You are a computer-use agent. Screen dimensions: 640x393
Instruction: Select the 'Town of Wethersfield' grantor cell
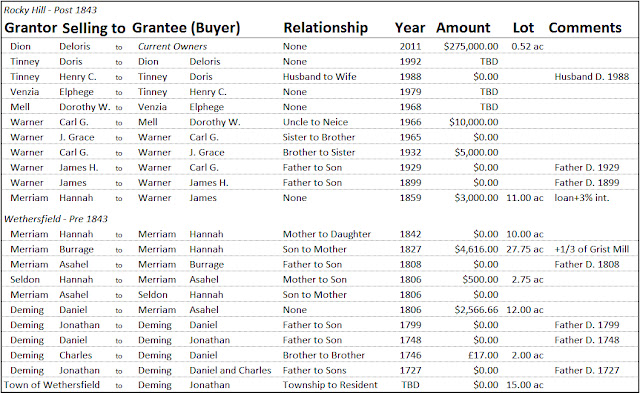coord(52,385)
